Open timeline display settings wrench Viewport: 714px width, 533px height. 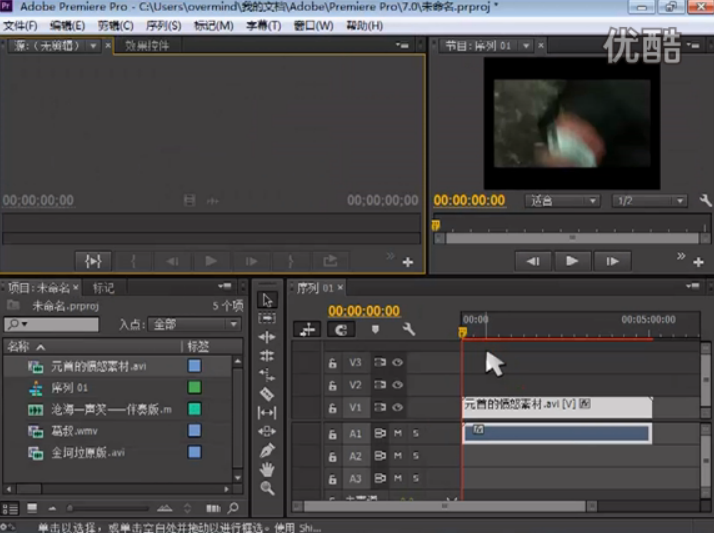pyautogui.click(x=408, y=329)
